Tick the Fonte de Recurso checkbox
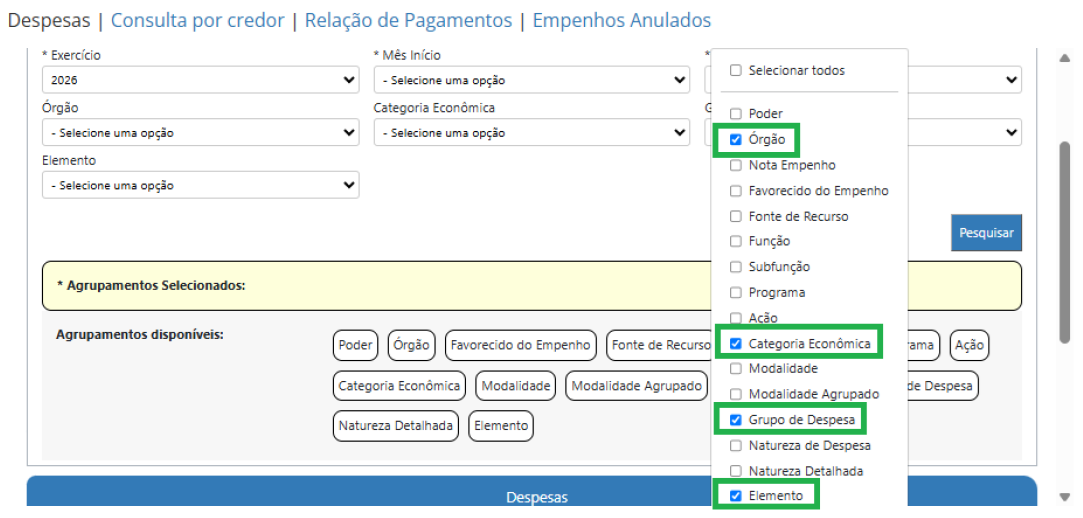 coord(736,216)
